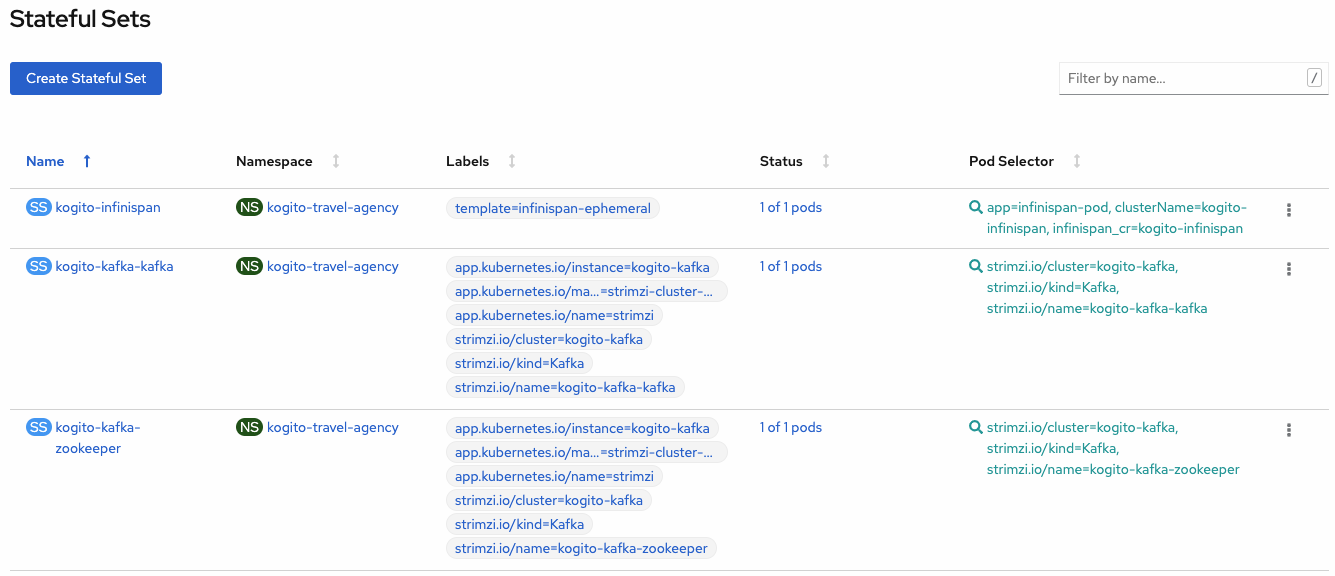Sort by Labels column header
The width and height of the screenshot is (1335, 576).
(467, 161)
